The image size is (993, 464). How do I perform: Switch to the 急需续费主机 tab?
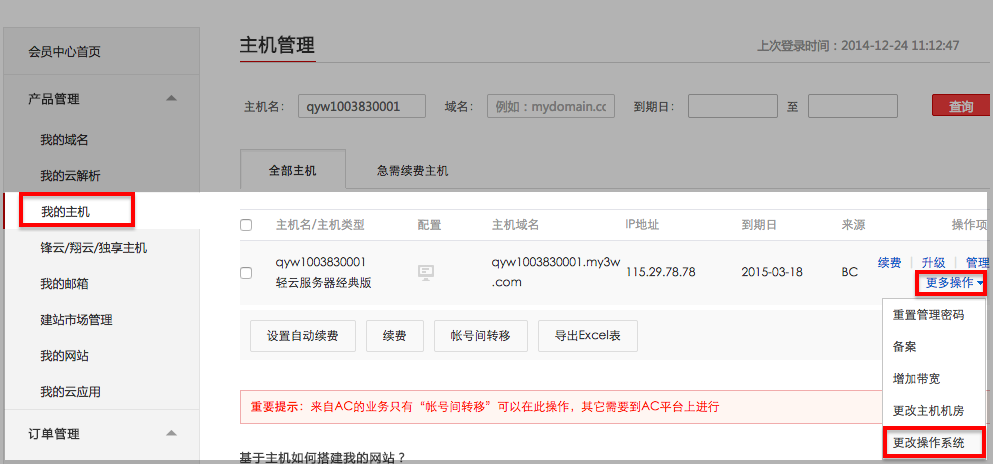[412, 170]
